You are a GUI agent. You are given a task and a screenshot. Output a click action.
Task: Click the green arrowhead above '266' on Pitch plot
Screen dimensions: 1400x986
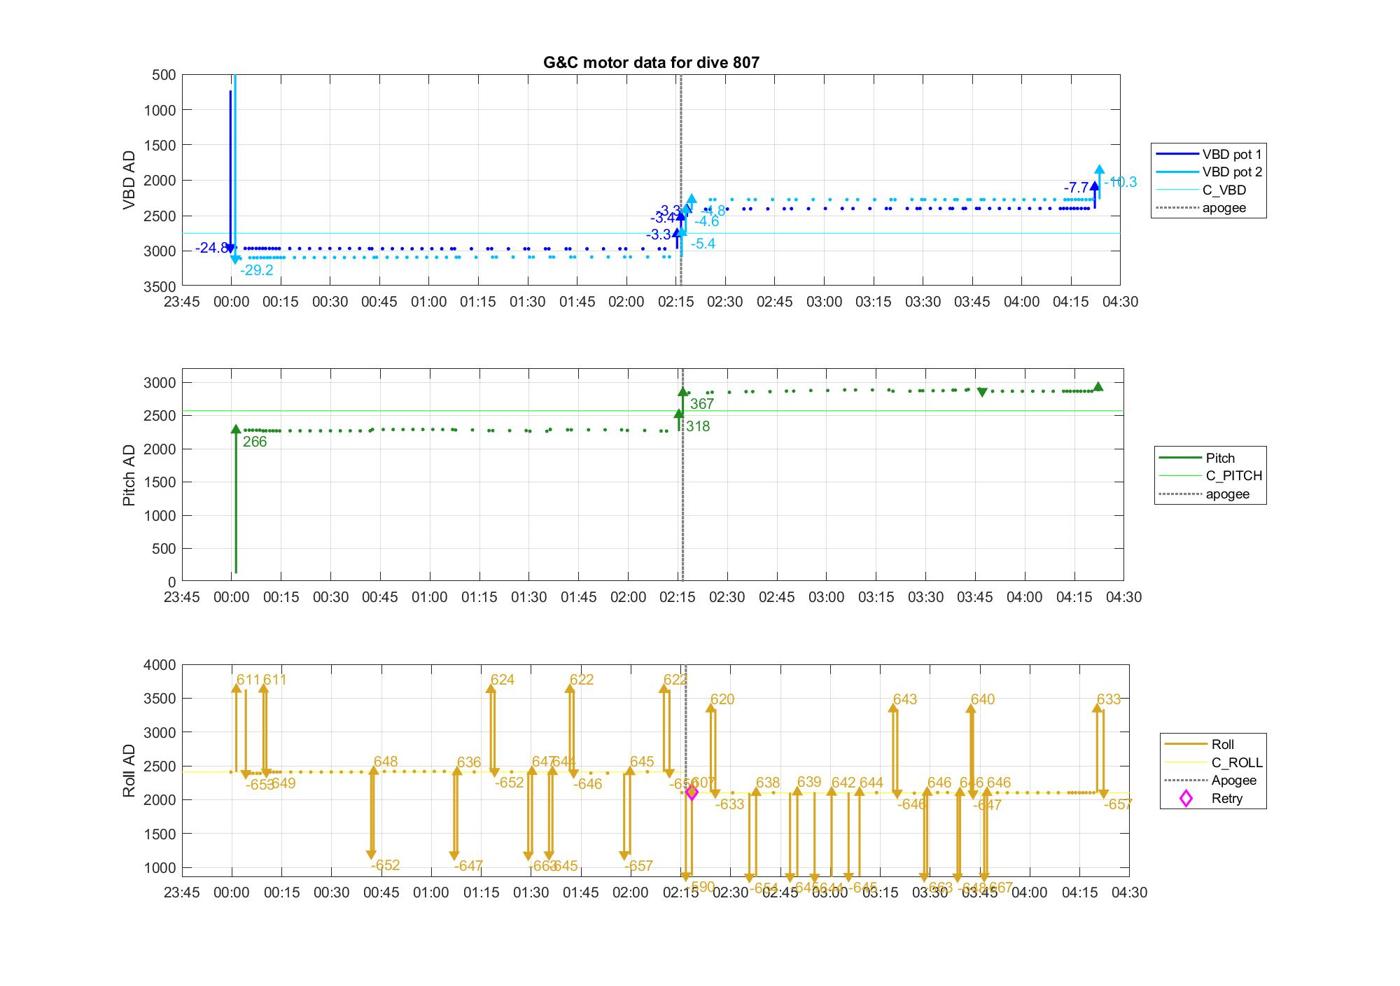tap(236, 430)
